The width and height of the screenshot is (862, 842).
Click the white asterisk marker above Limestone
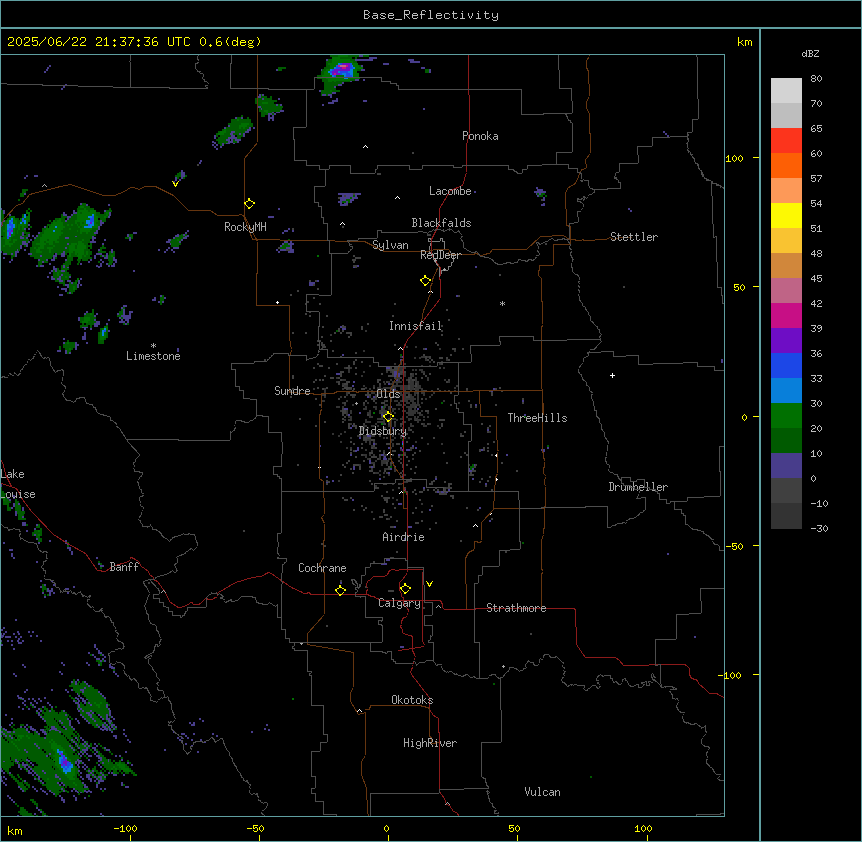(153, 346)
